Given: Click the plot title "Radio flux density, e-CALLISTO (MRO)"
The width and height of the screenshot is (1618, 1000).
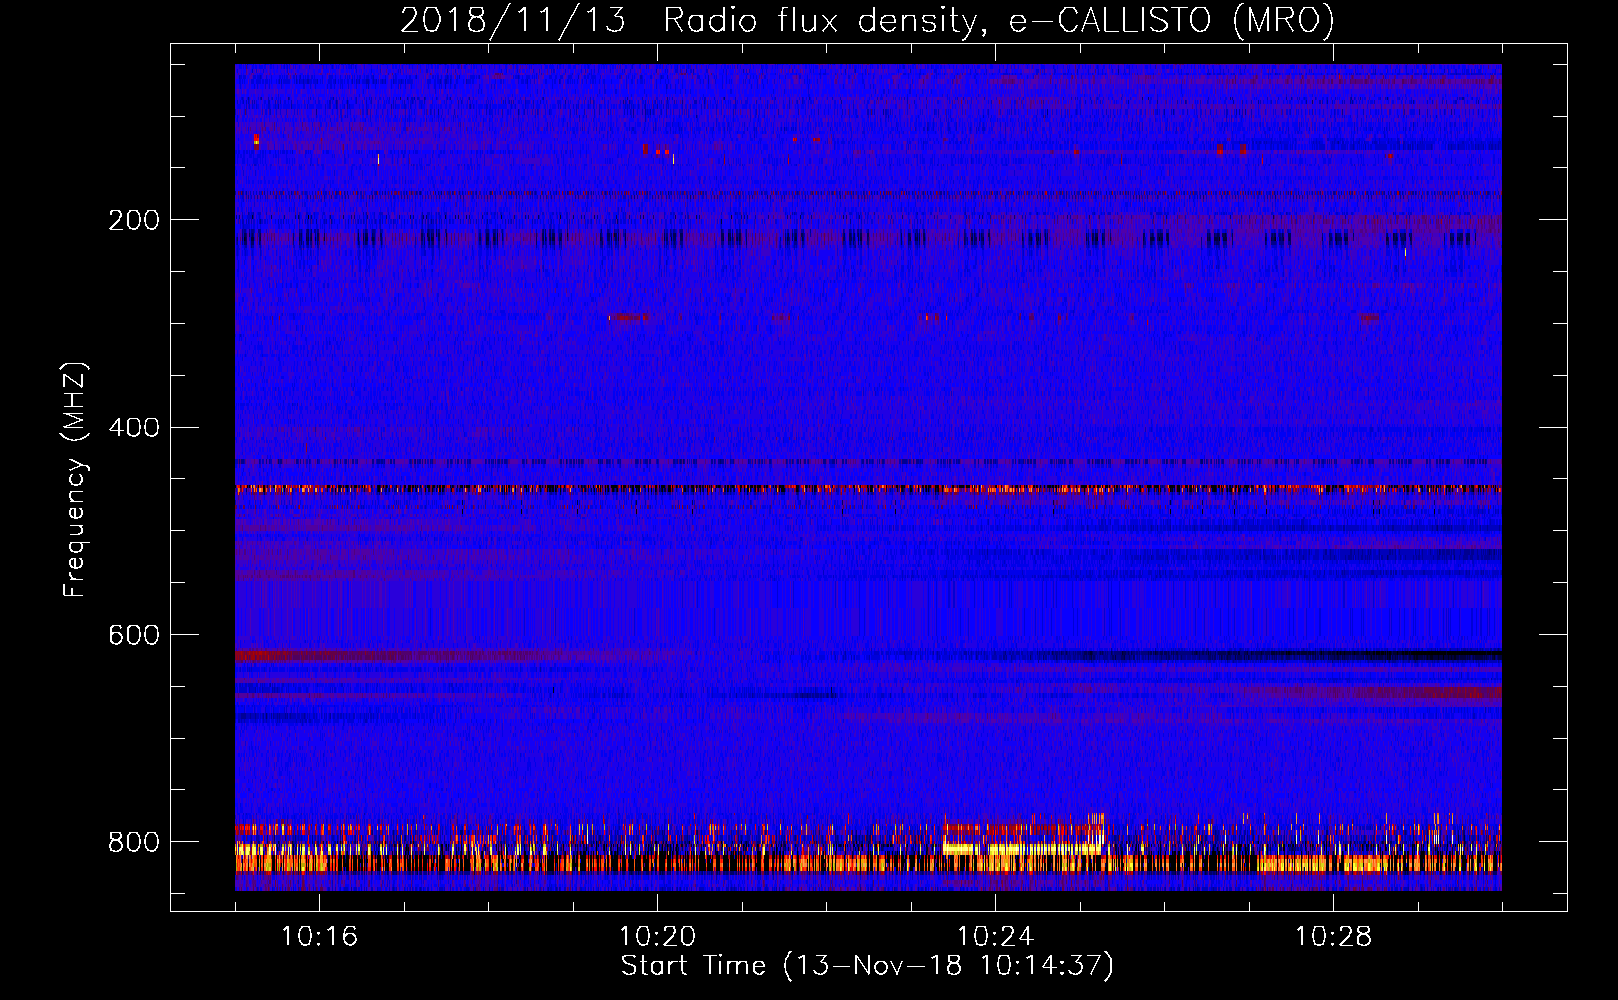Looking at the screenshot, I should 998,21.
